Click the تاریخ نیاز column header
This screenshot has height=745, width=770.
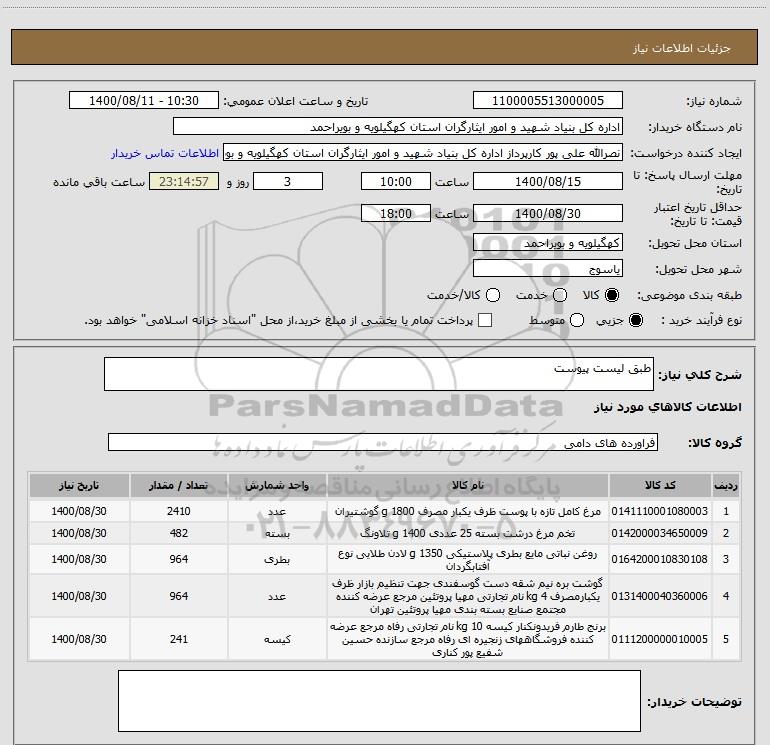(x=79, y=485)
